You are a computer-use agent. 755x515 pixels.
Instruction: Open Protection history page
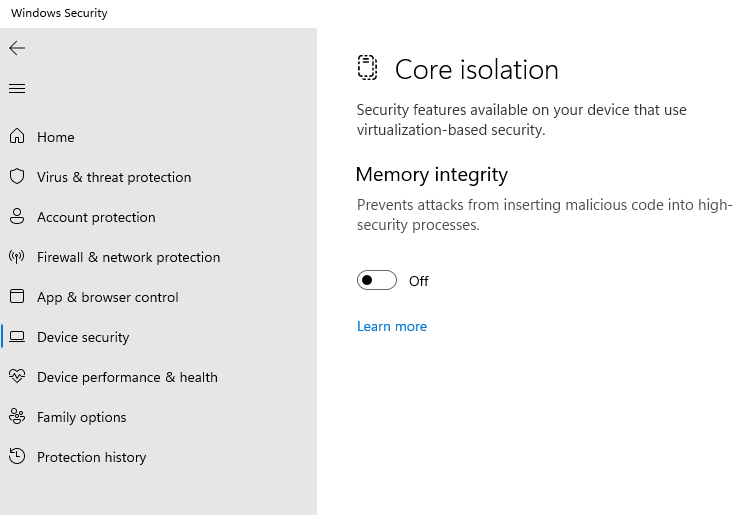coord(91,457)
